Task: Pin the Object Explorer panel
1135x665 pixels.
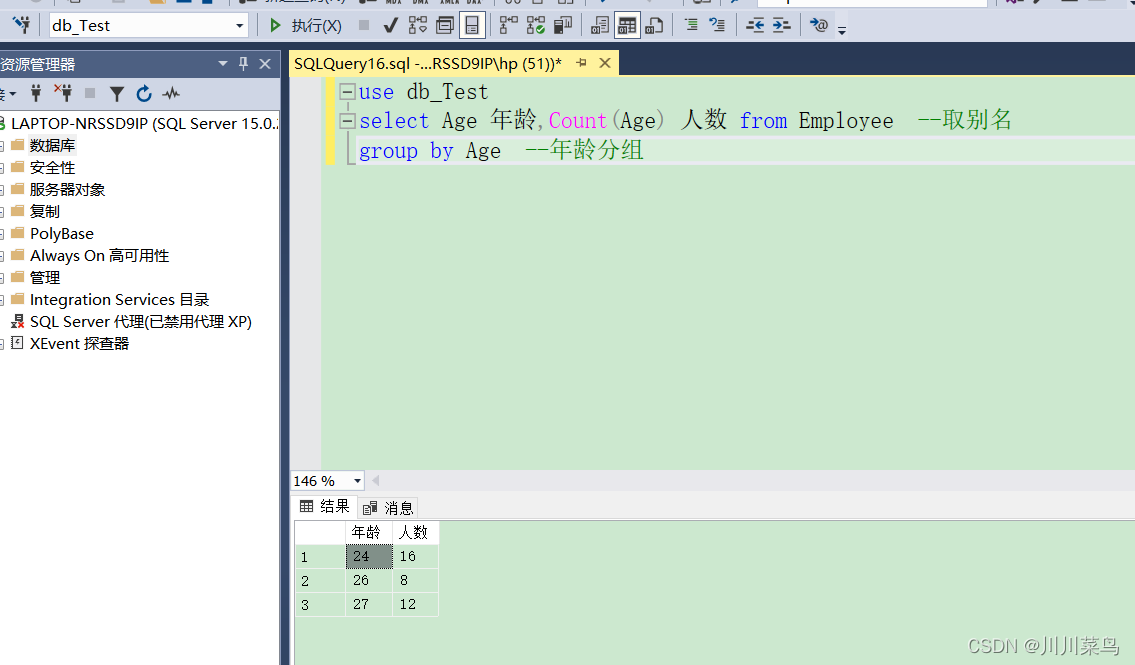Action: coord(243,64)
